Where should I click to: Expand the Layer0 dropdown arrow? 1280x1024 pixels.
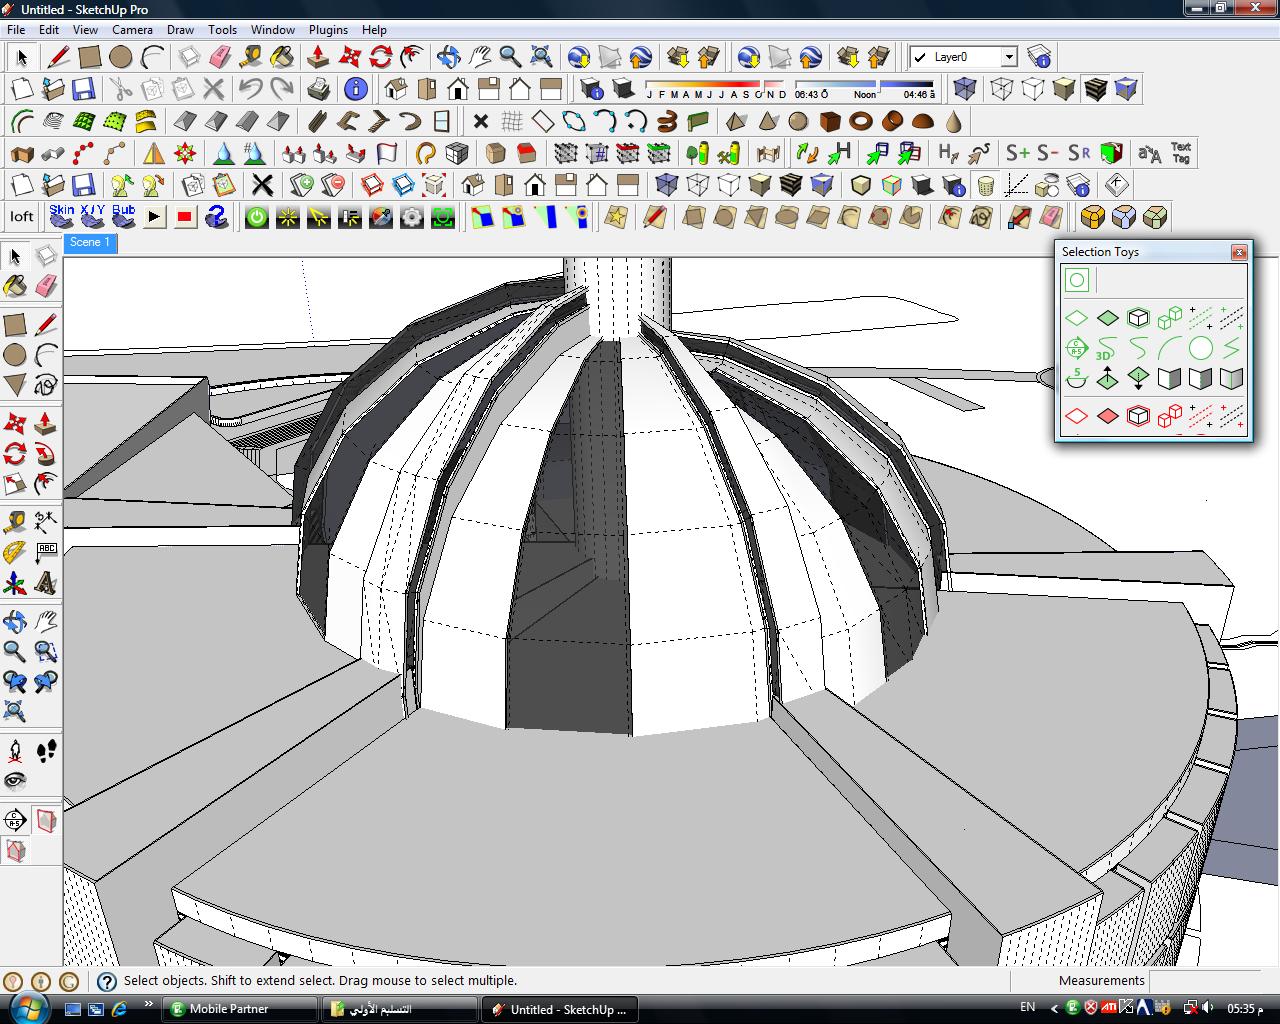[1008, 57]
